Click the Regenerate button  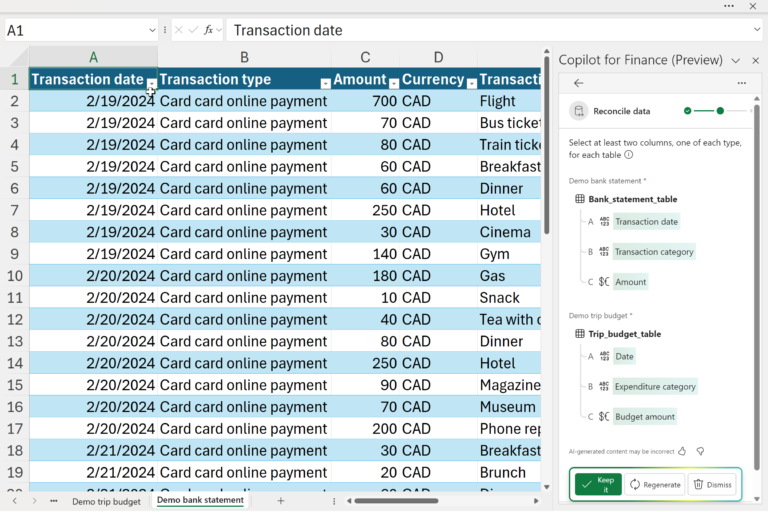point(655,484)
